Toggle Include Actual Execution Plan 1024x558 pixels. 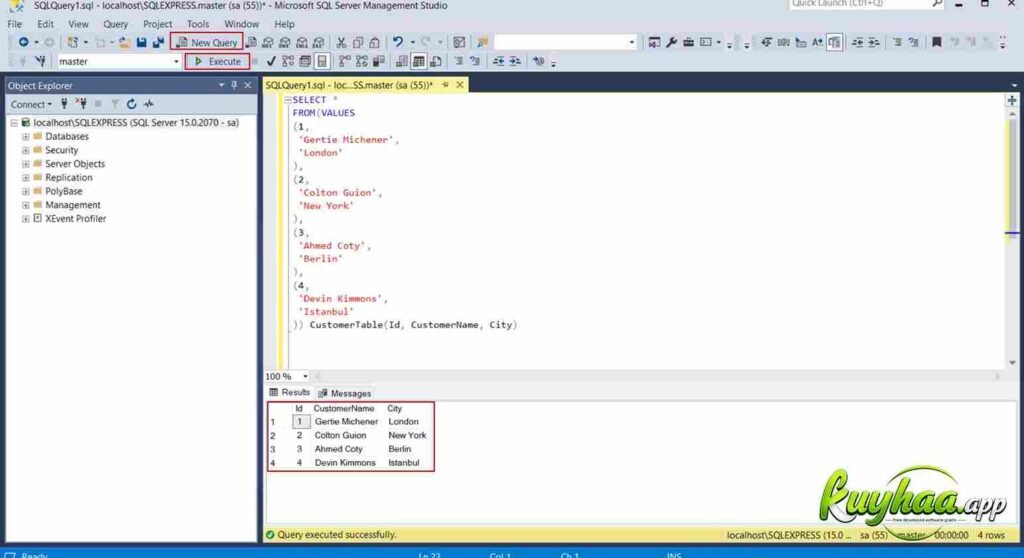point(345,61)
